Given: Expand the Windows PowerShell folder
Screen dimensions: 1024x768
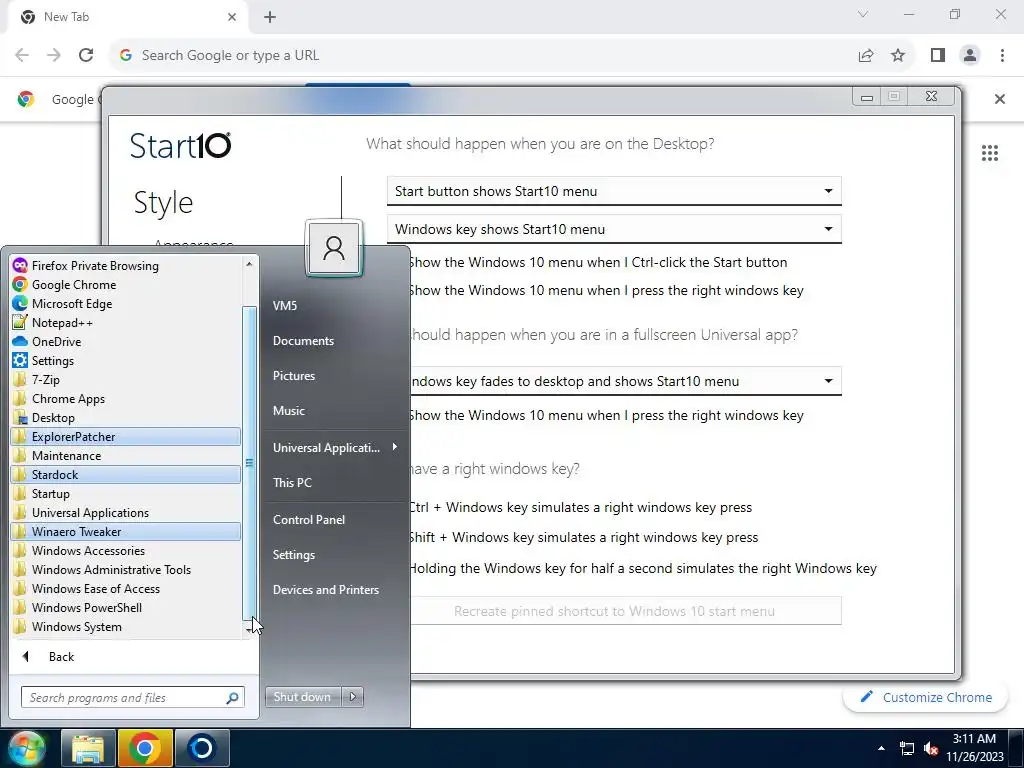Looking at the screenshot, I should click(x=125, y=607).
